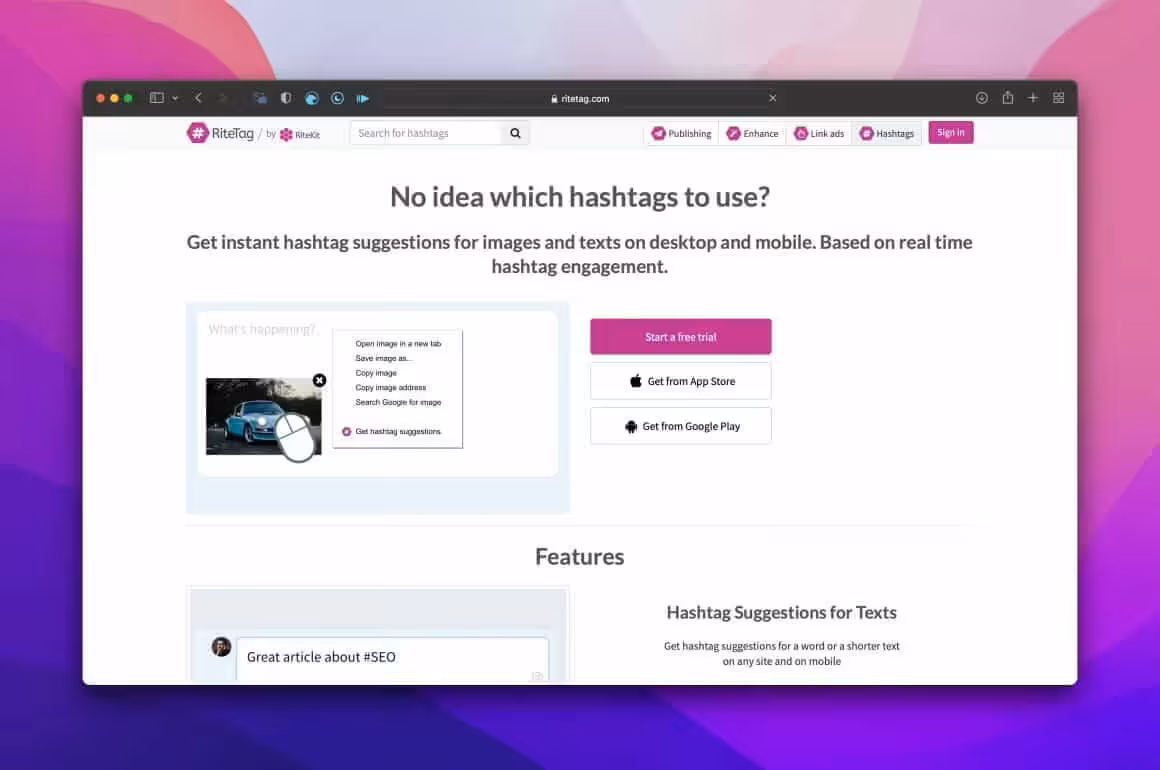This screenshot has width=1160, height=770.
Task: Click the RiteTag hashtag logo icon
Action: click(197, 133)
